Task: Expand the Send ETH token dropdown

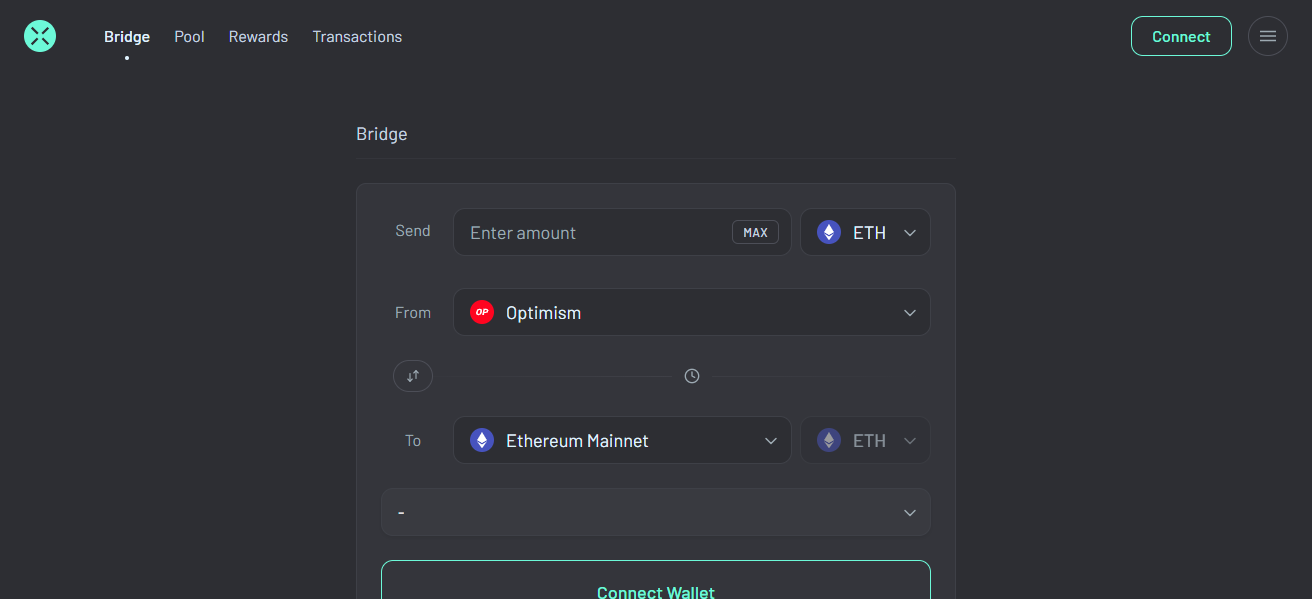Action: (865, 232)
